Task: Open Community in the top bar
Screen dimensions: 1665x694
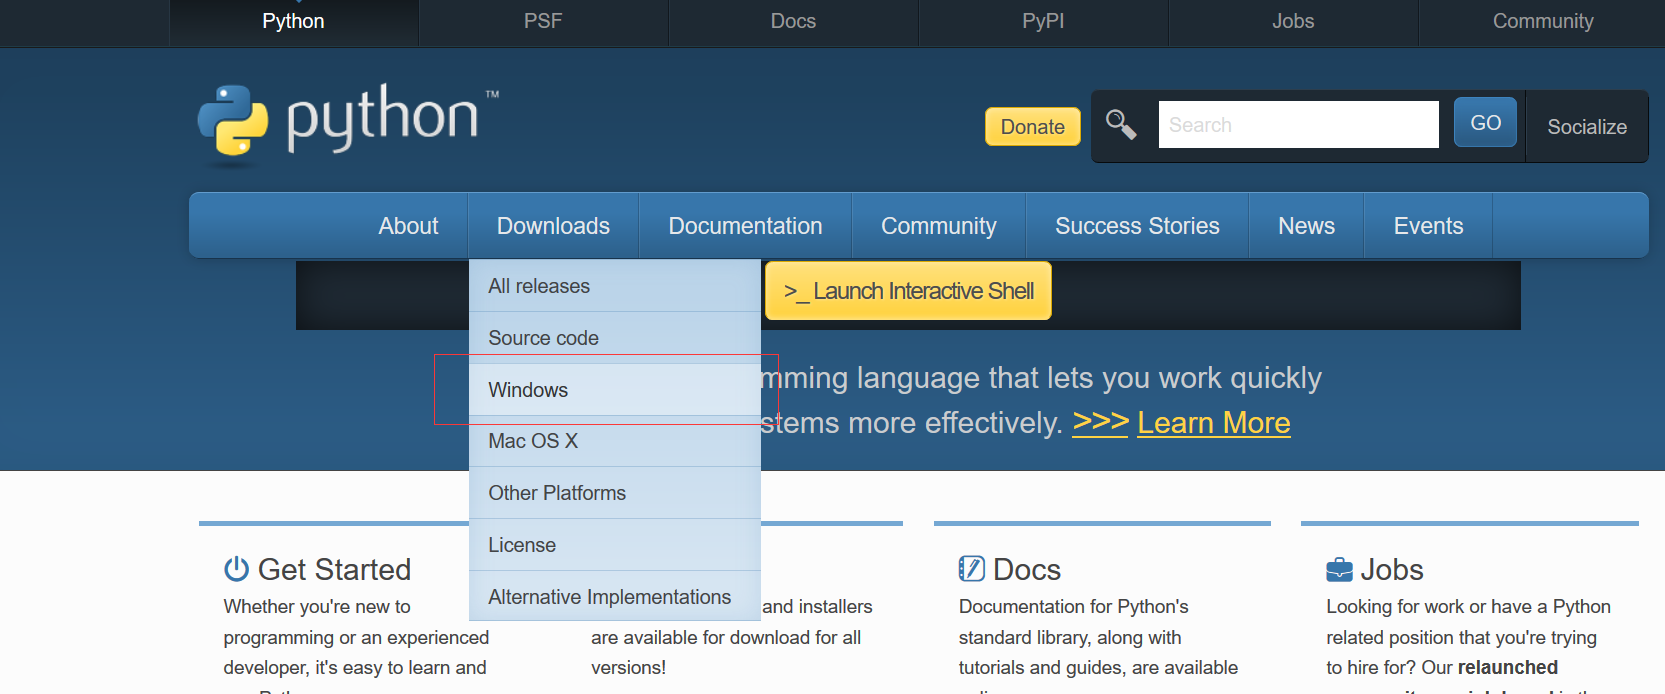Action: pyautogui.click(x=1543, y=22)
